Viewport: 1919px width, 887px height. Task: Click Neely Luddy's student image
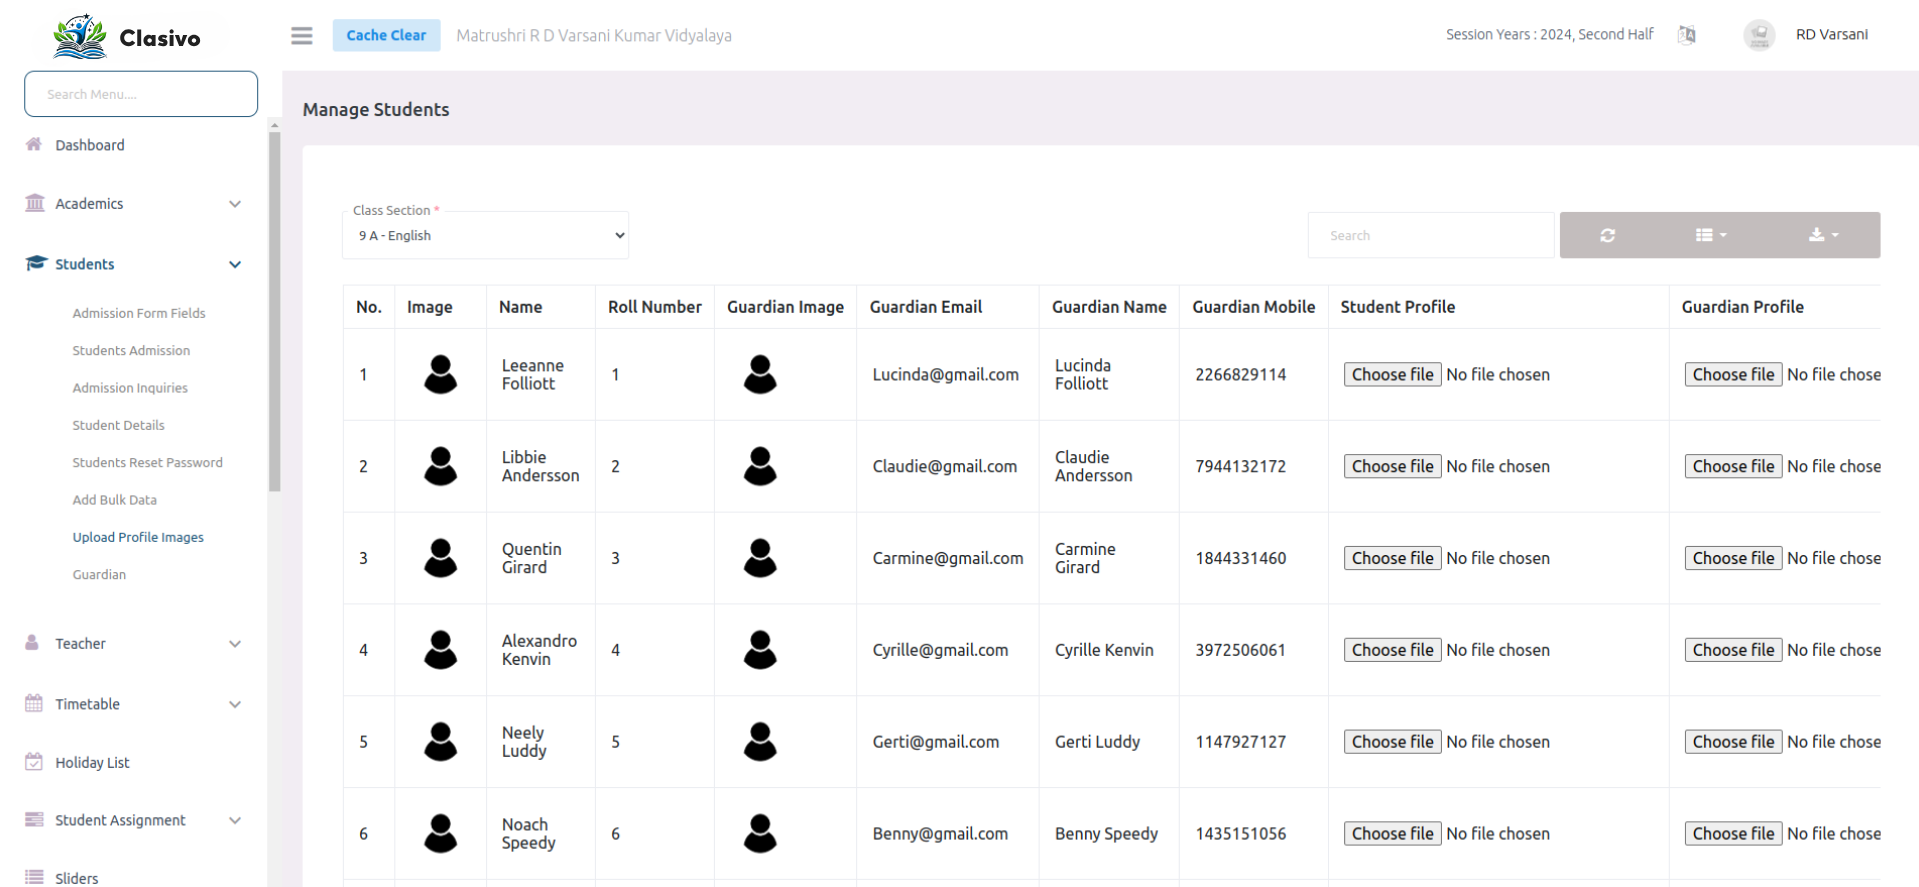[x=441, y=742]
